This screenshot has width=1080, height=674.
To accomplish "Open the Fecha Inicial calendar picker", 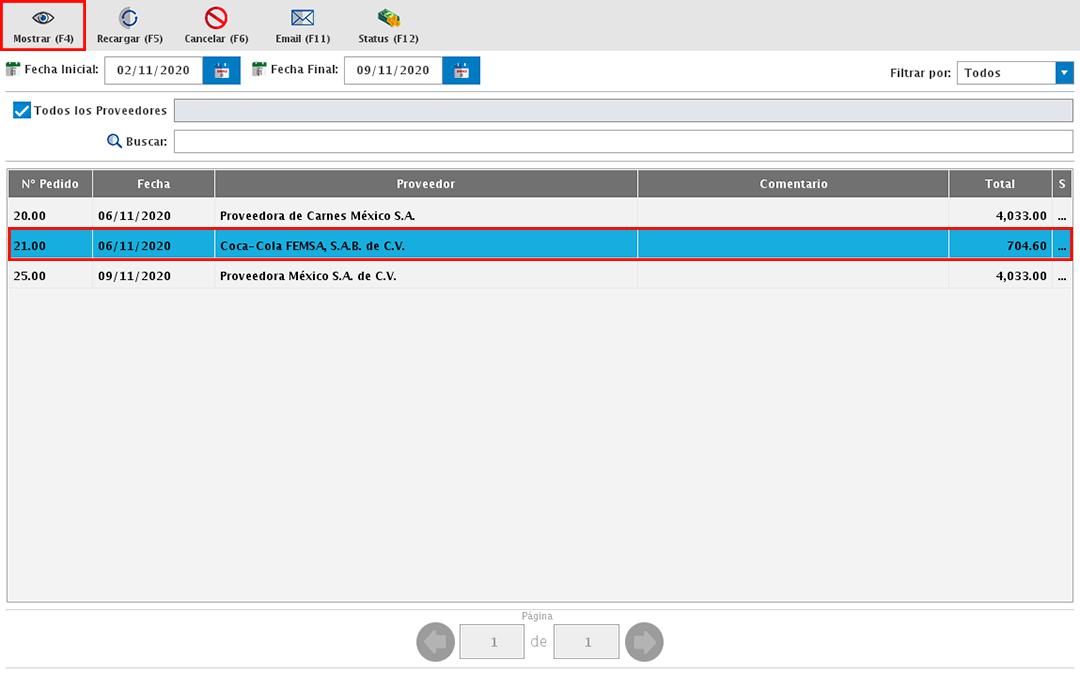I will 222,71.
